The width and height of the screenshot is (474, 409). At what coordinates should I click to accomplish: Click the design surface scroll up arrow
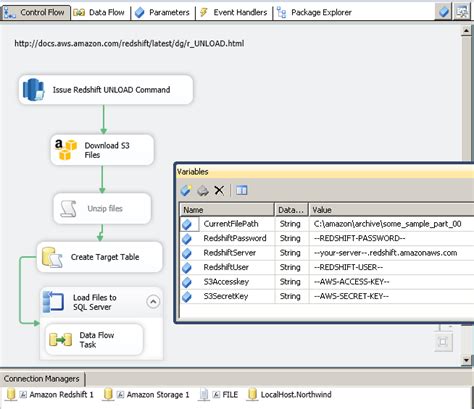(466, 31)
